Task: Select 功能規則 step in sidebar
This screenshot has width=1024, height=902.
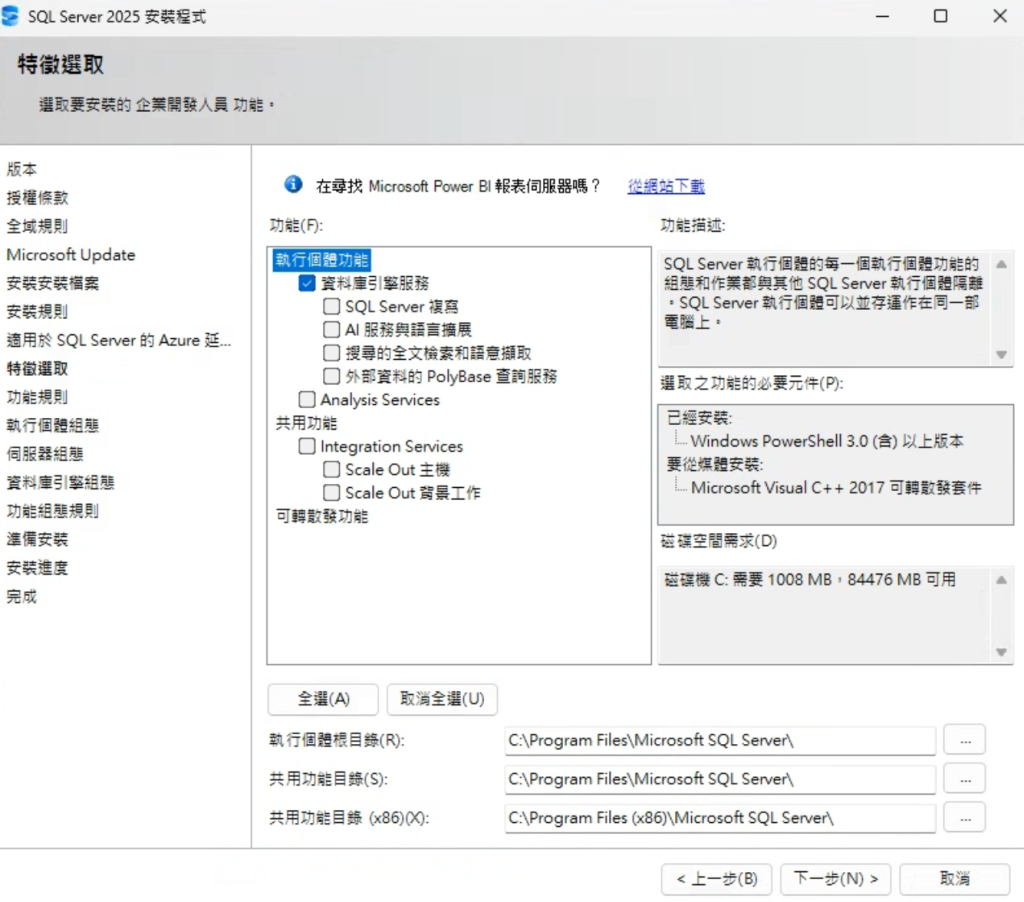Action: pos(37,397)
